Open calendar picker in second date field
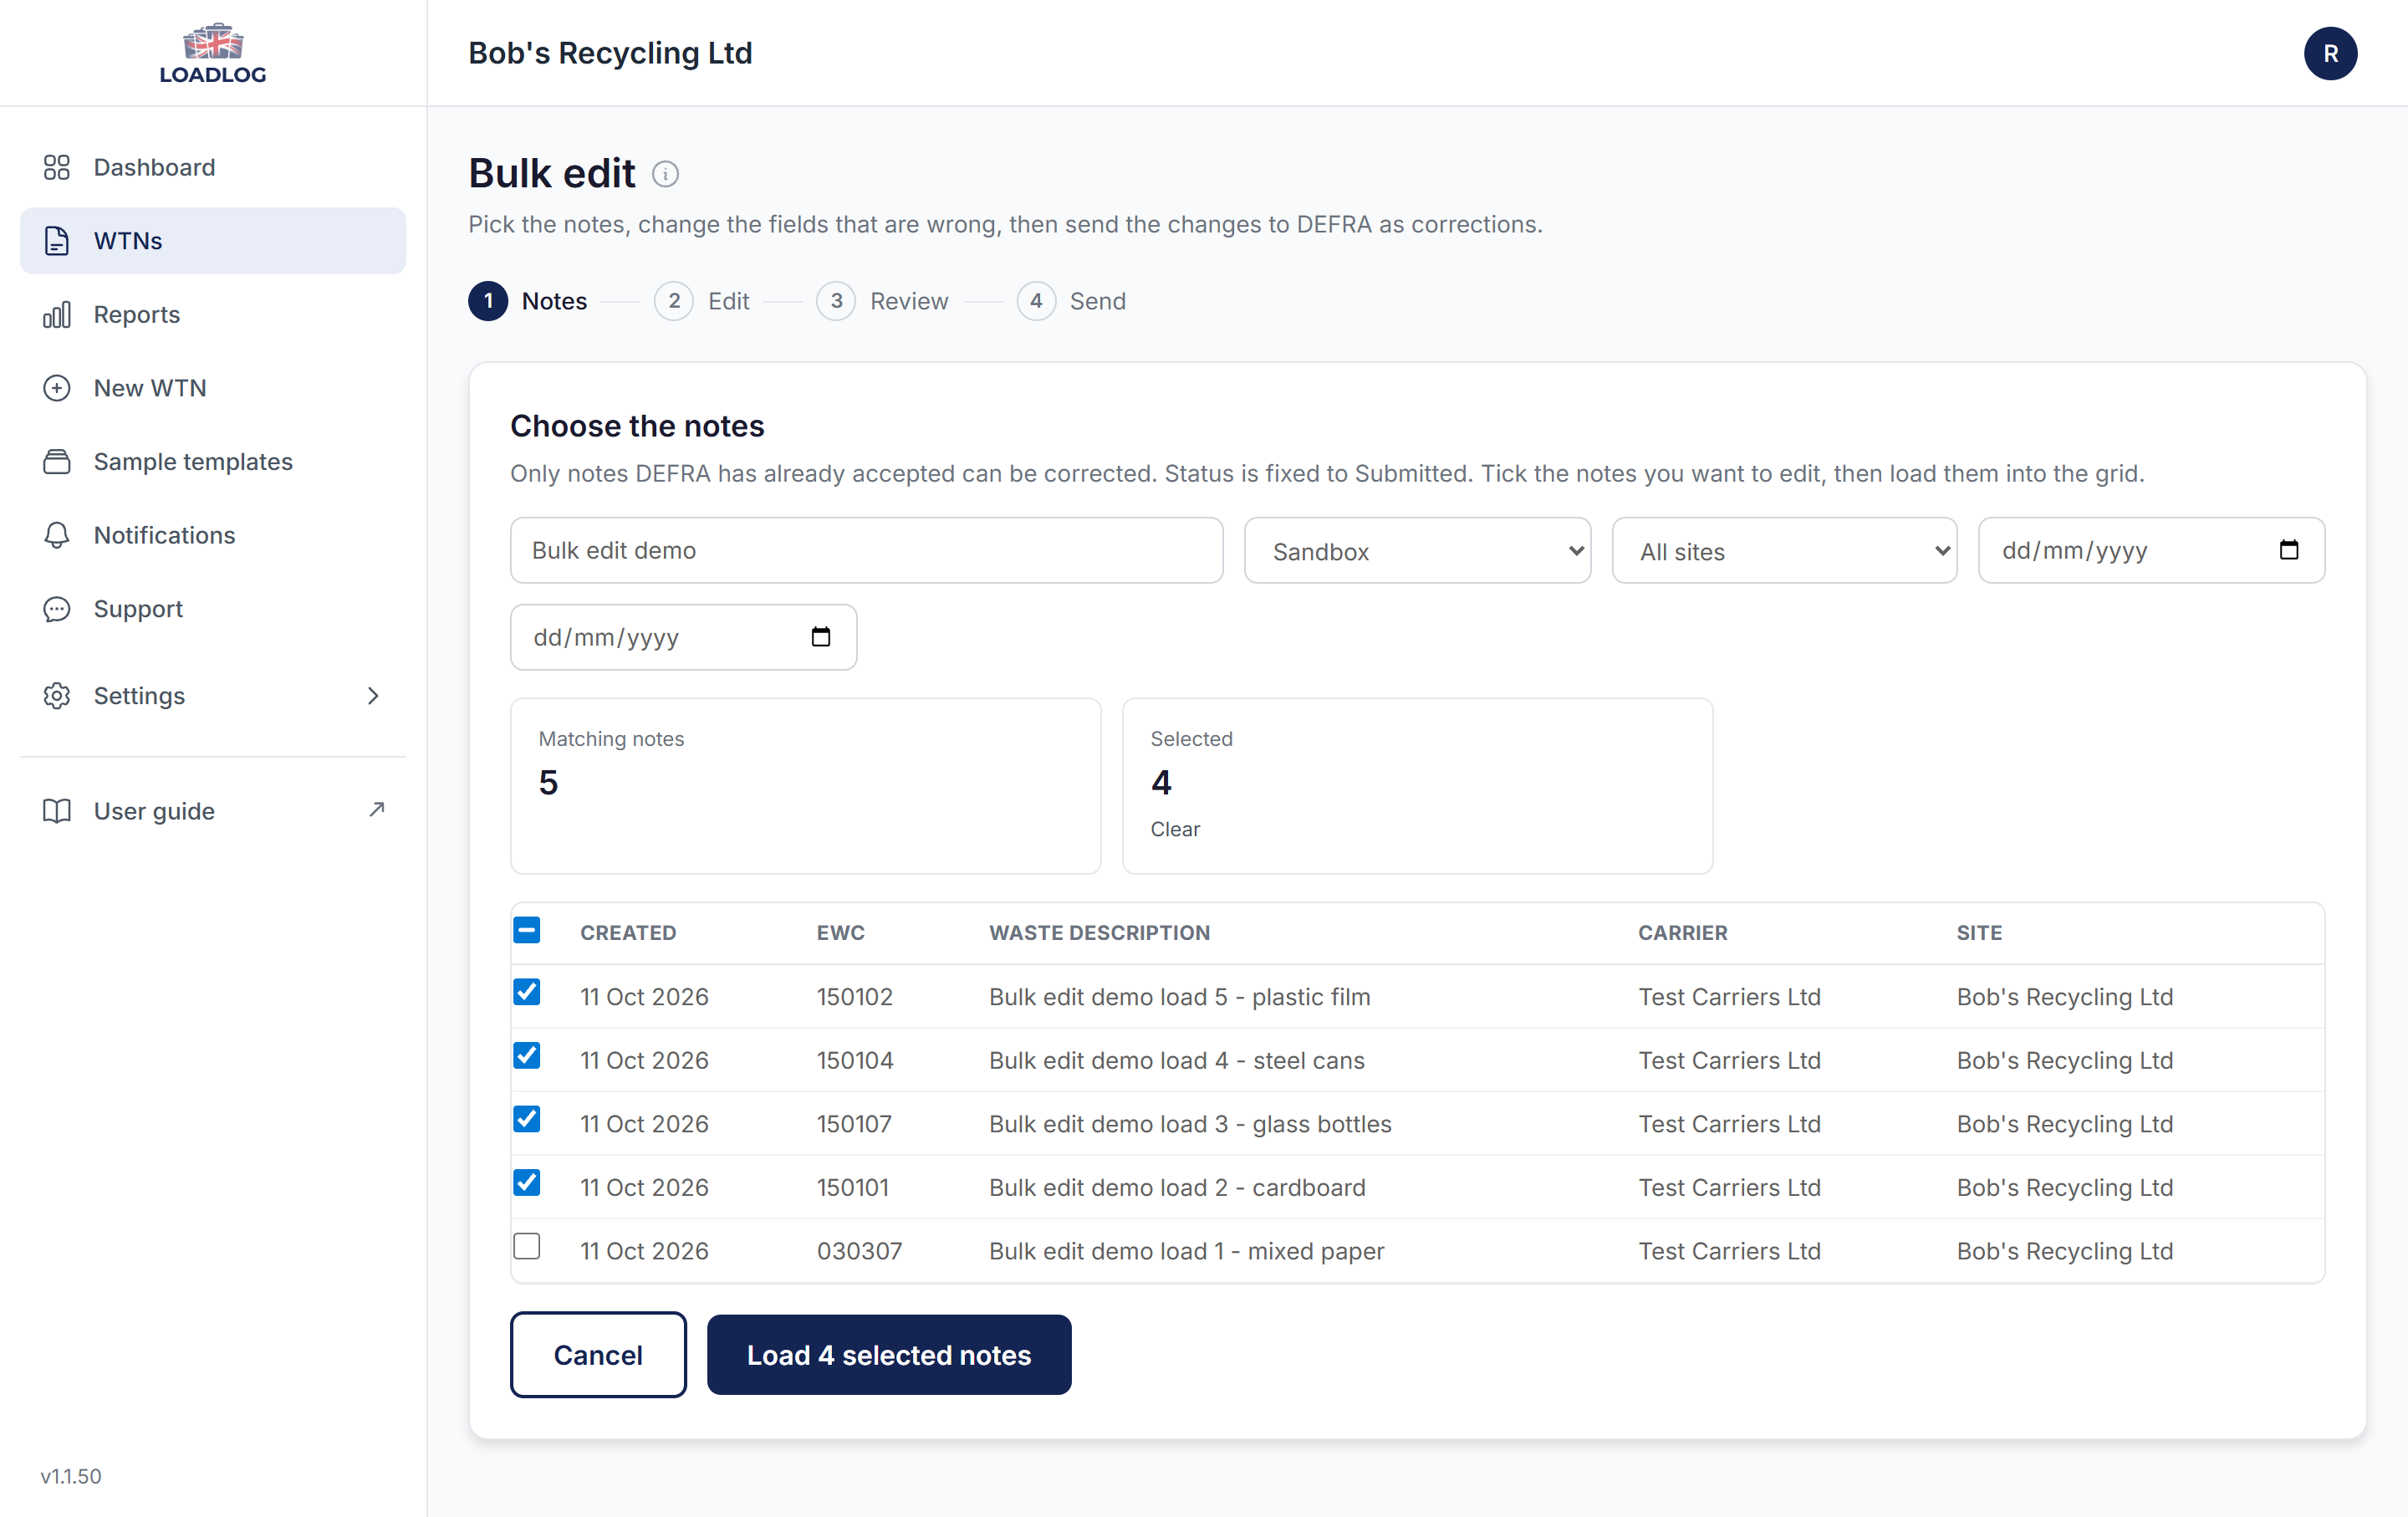The image size is (2408, 1517). [x=821, y=637]
